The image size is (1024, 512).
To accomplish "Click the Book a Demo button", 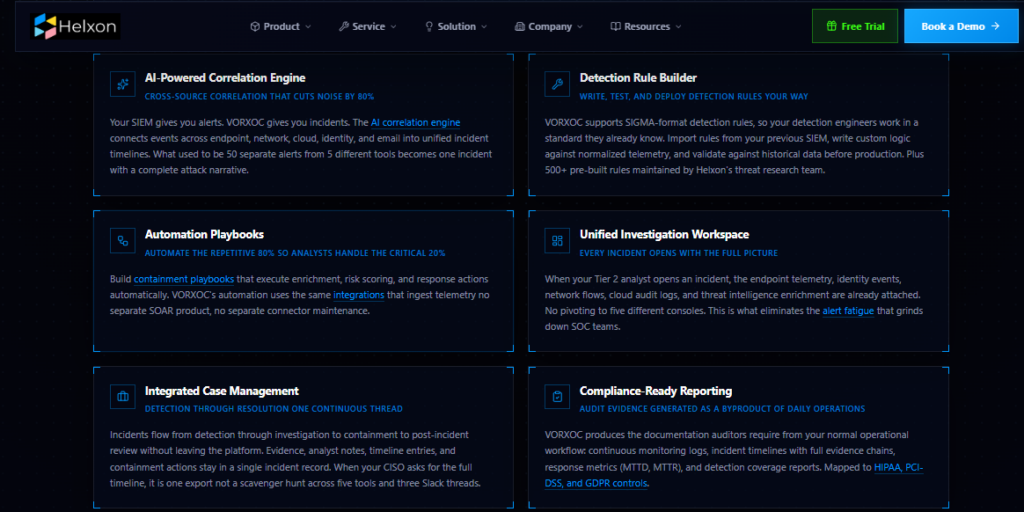I will (x=961, y=26).
